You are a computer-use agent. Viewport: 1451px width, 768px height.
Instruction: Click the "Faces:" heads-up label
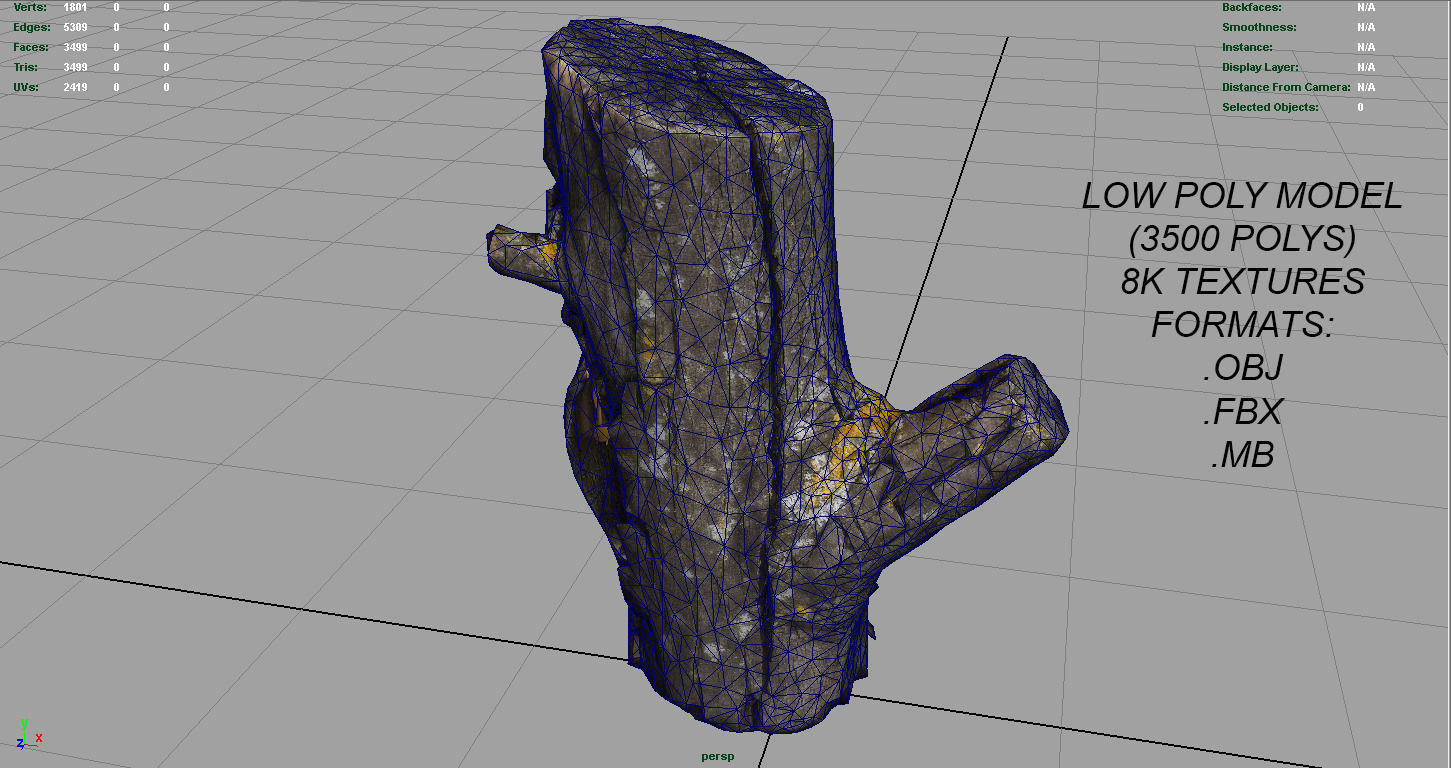pos(32,47)
